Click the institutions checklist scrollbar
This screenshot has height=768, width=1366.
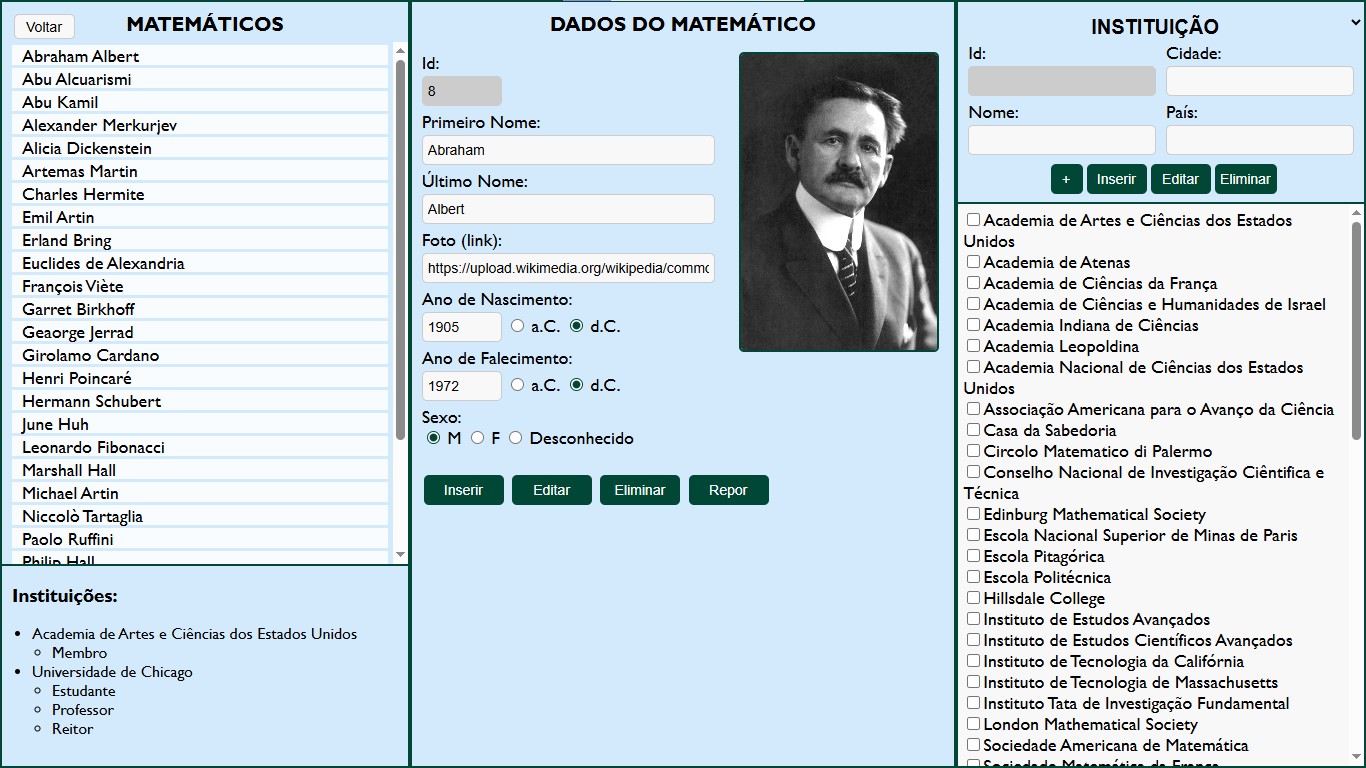point(1356,330)
